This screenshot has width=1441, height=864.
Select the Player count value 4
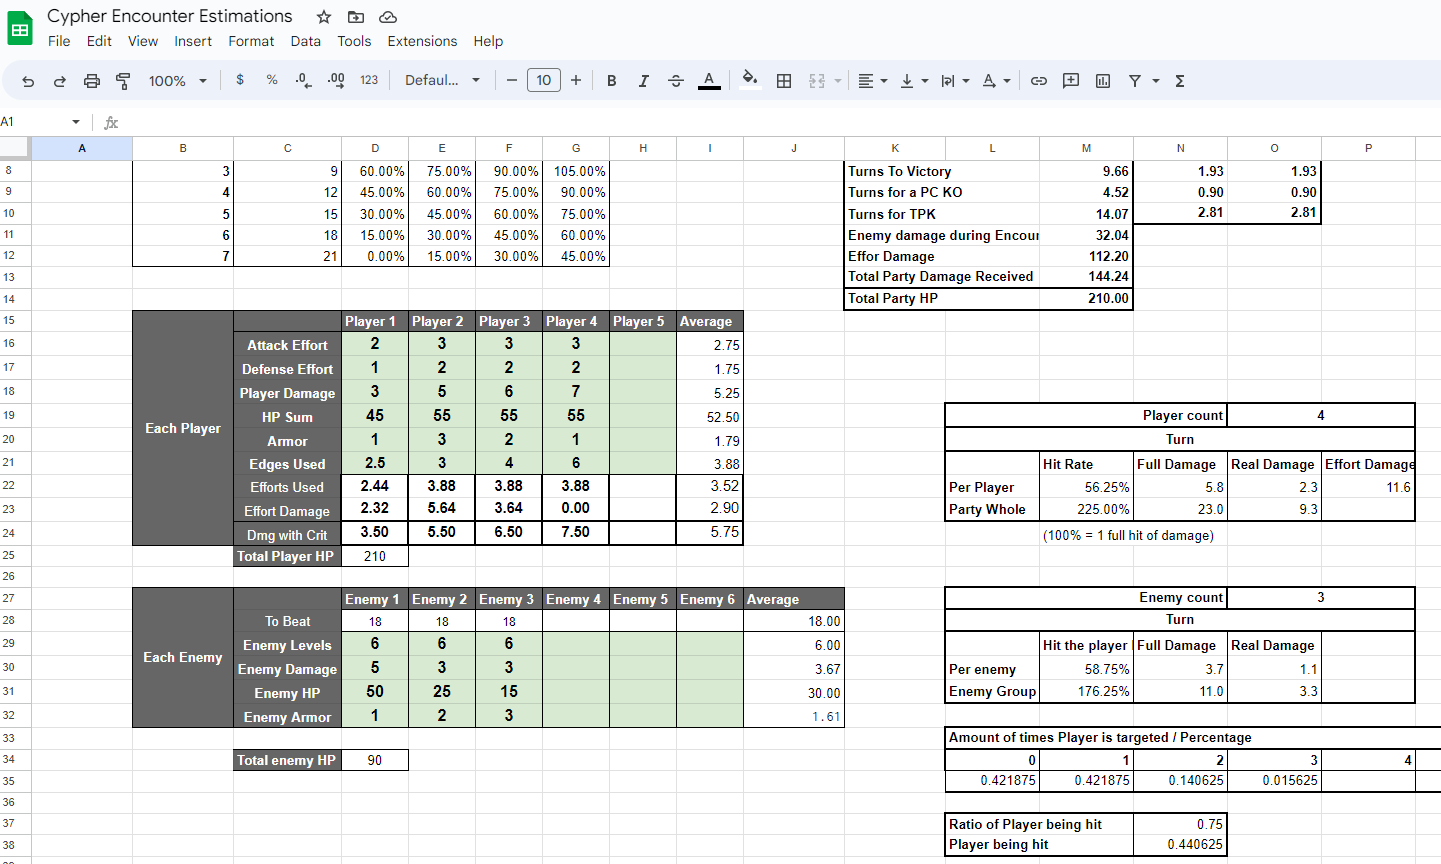1320,415
